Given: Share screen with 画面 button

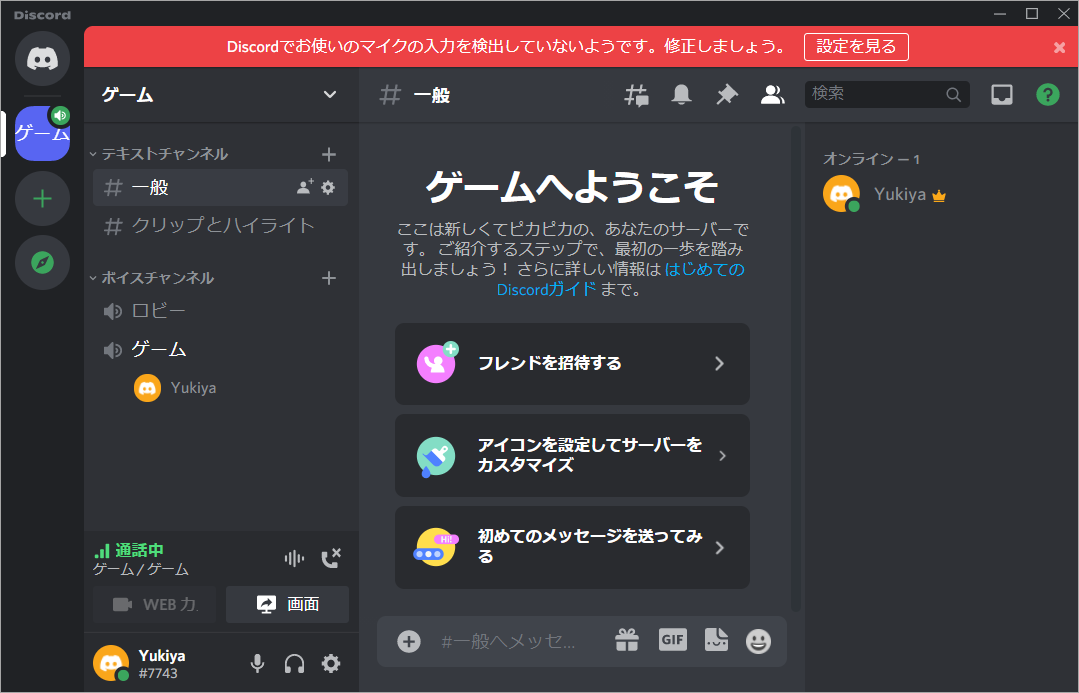Looking at the screenshot, I should point(288,604).
